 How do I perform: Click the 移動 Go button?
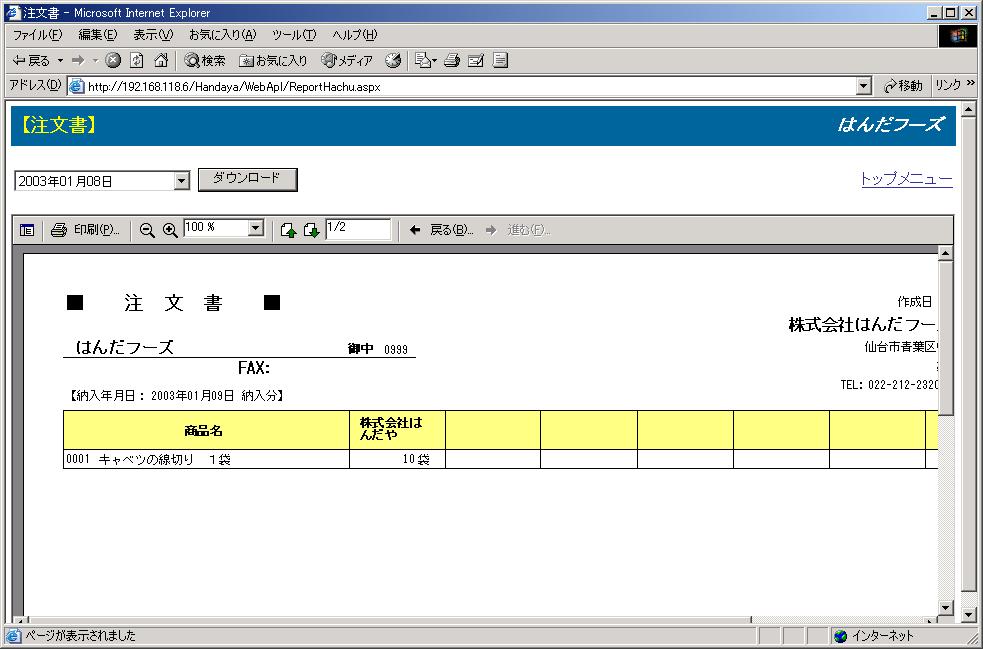pos(903,86)
